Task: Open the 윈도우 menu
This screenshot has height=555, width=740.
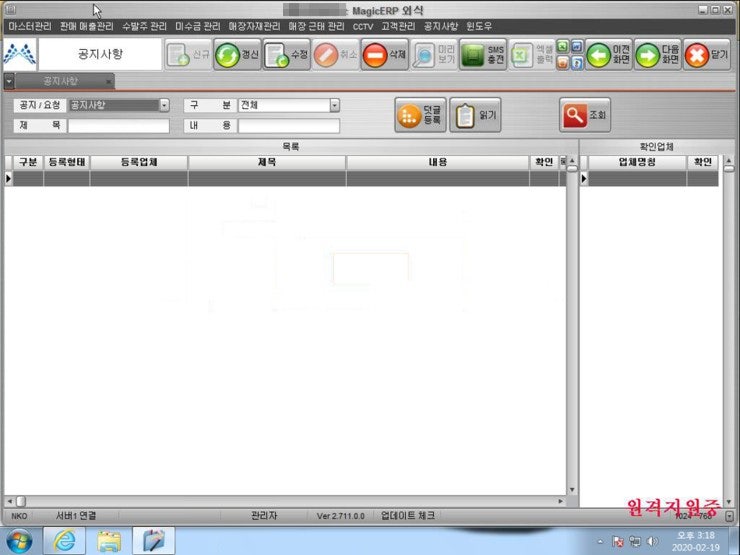Action: 479,26
